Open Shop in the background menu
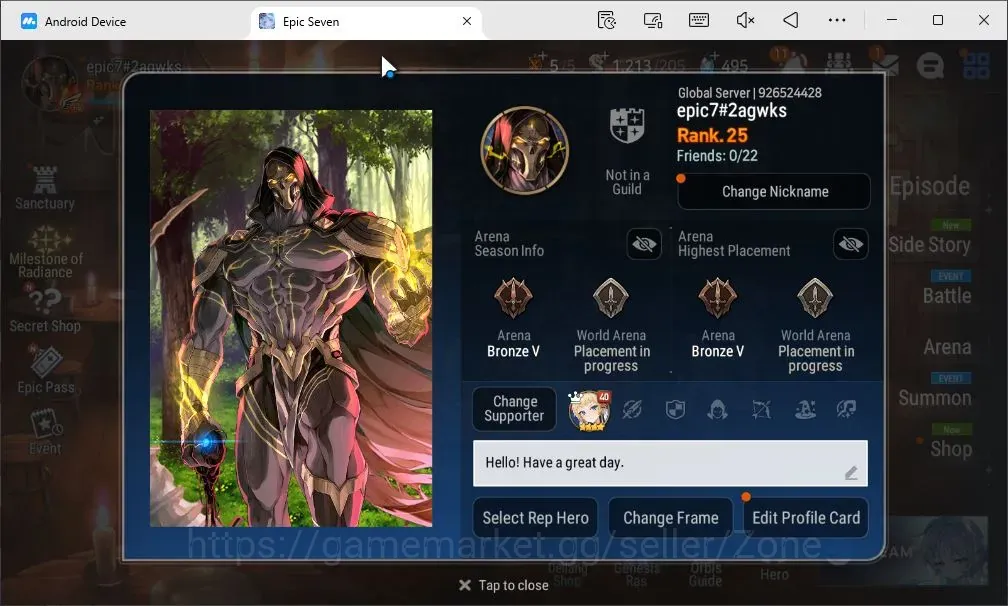1008x606 pixels. click(x=951, y=449)
